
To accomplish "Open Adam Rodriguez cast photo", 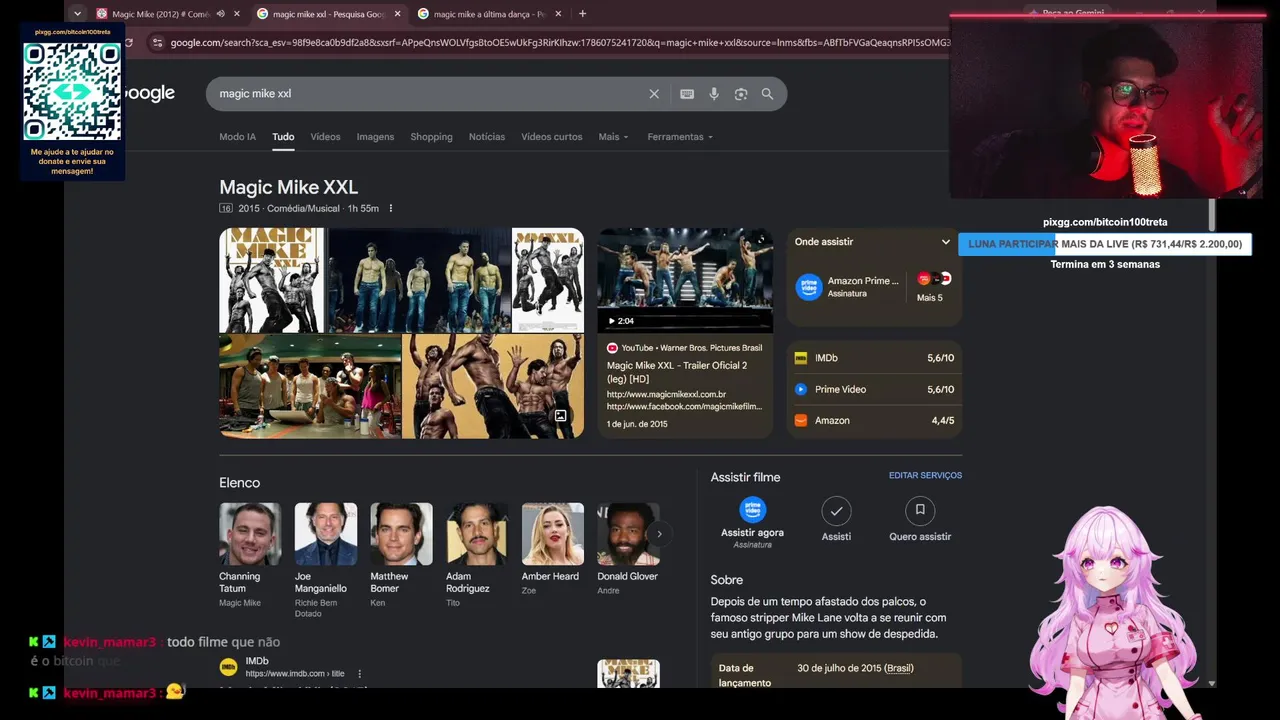I will point(477,534).
